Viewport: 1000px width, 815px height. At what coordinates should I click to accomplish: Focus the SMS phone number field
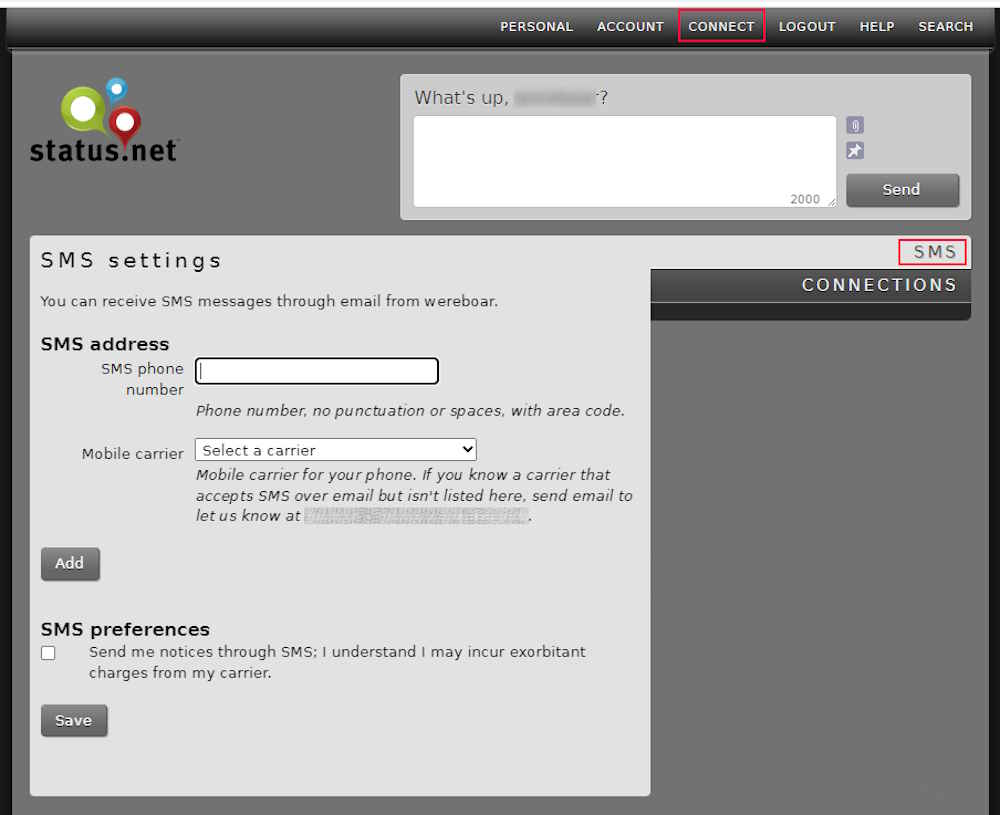point(317,371)
